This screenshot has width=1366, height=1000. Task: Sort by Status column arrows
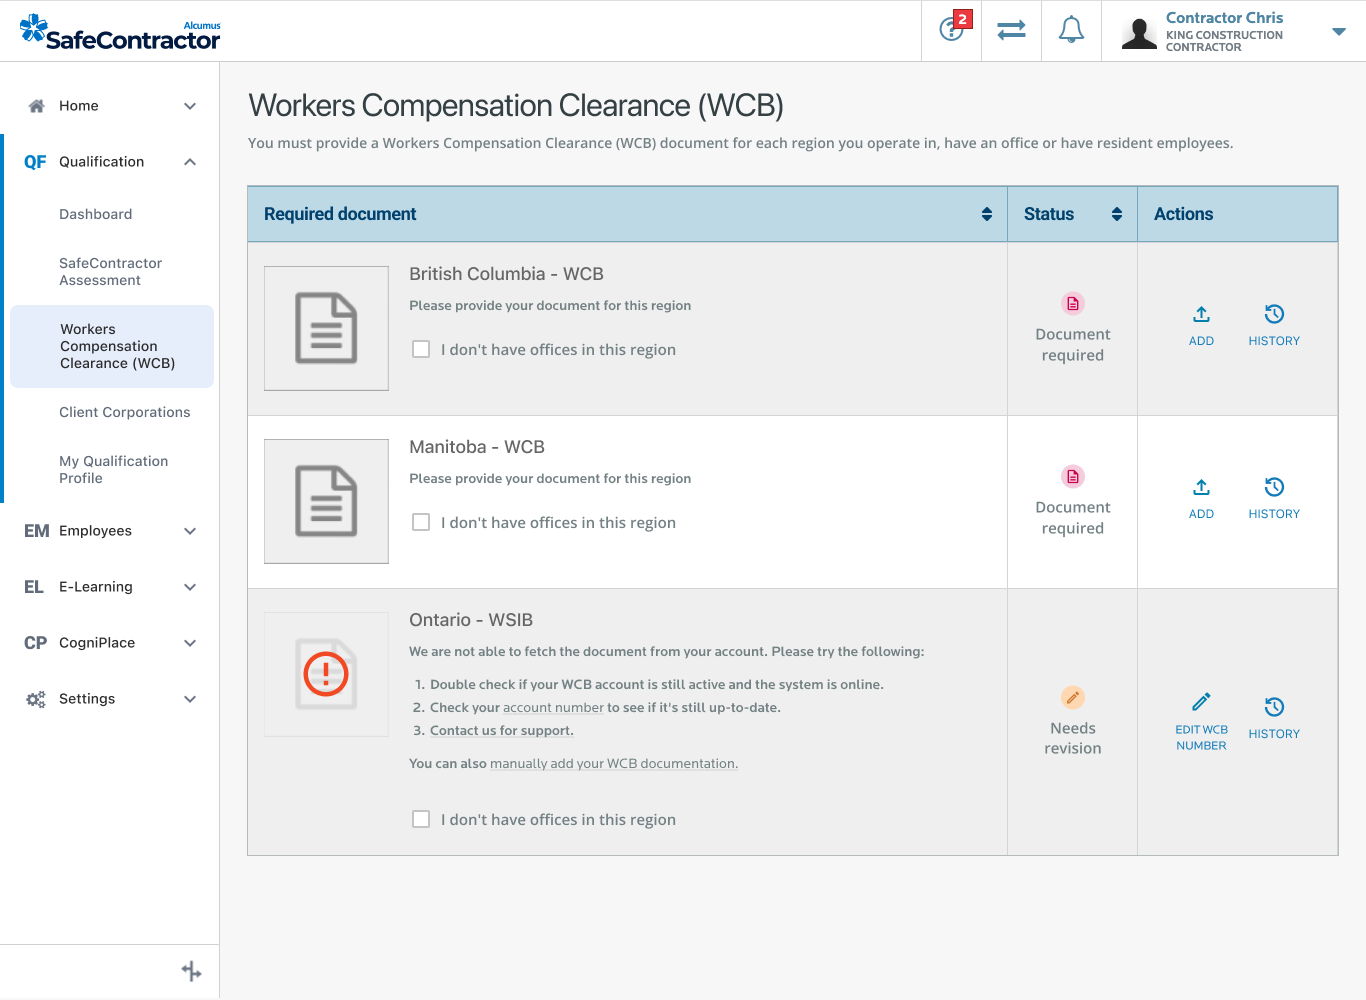(x=1117, y=214)
